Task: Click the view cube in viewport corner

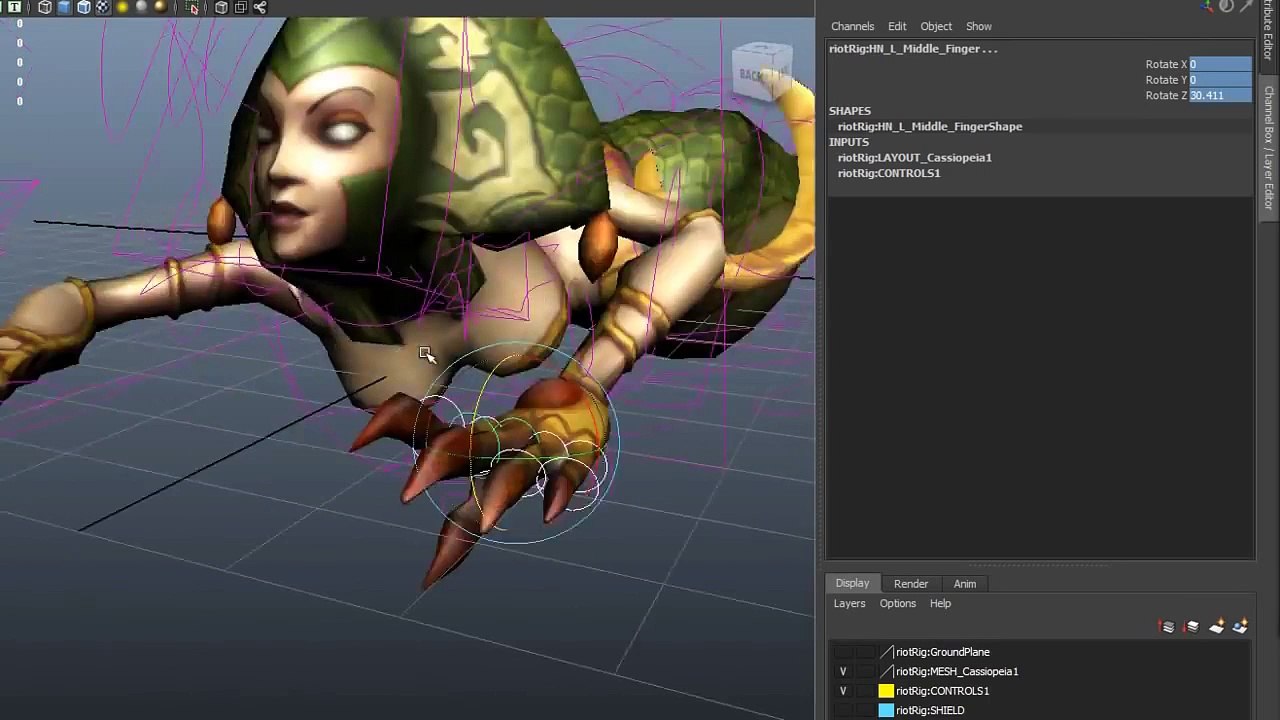Action: point(762,72)
